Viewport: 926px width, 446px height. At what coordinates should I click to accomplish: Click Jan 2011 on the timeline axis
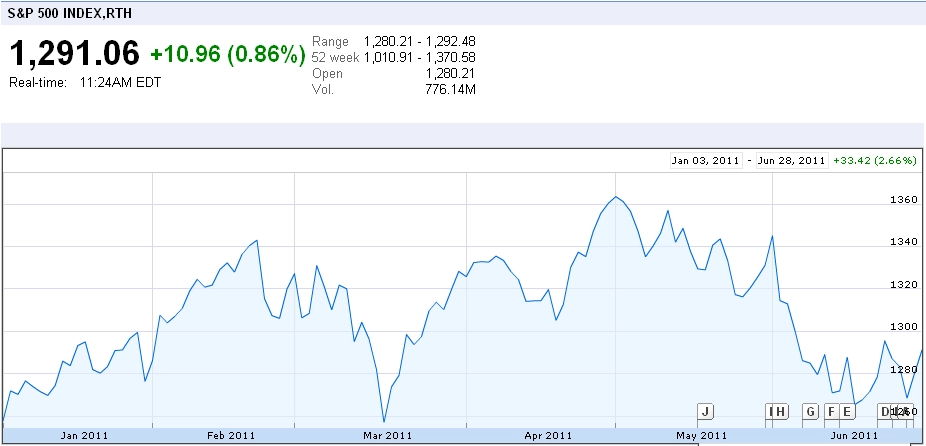click(84, 436)
